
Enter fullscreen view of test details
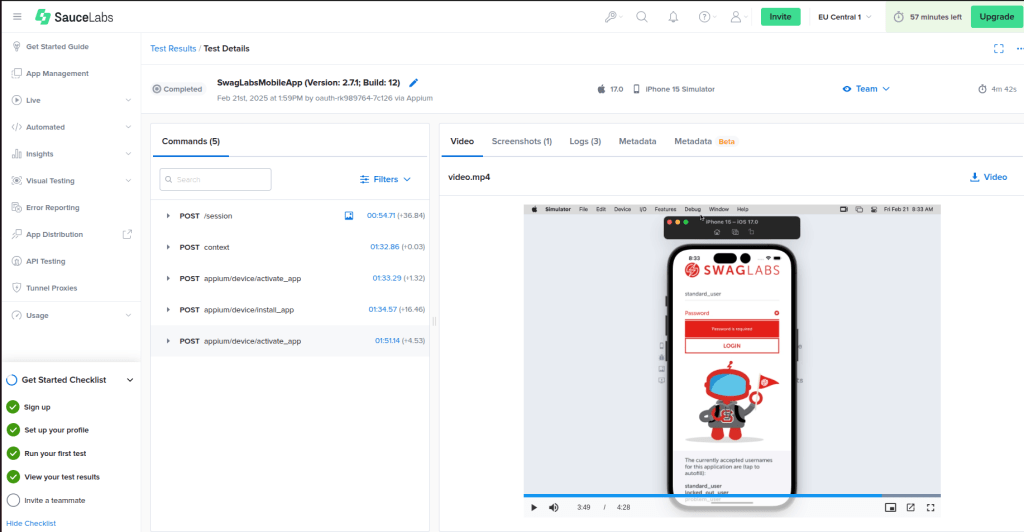click(x=998, y=48)
